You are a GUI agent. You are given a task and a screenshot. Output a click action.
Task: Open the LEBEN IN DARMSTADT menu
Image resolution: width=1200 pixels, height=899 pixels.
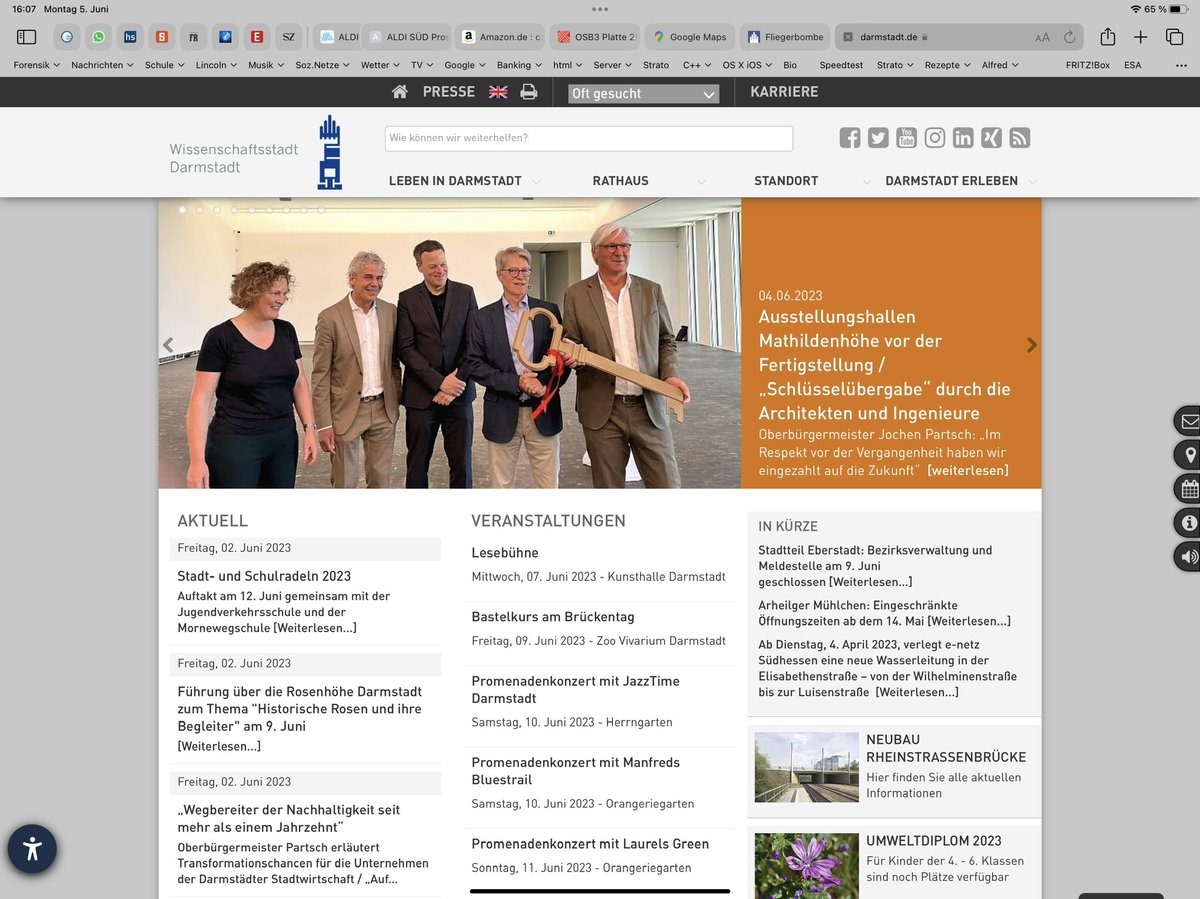[455, 181]
